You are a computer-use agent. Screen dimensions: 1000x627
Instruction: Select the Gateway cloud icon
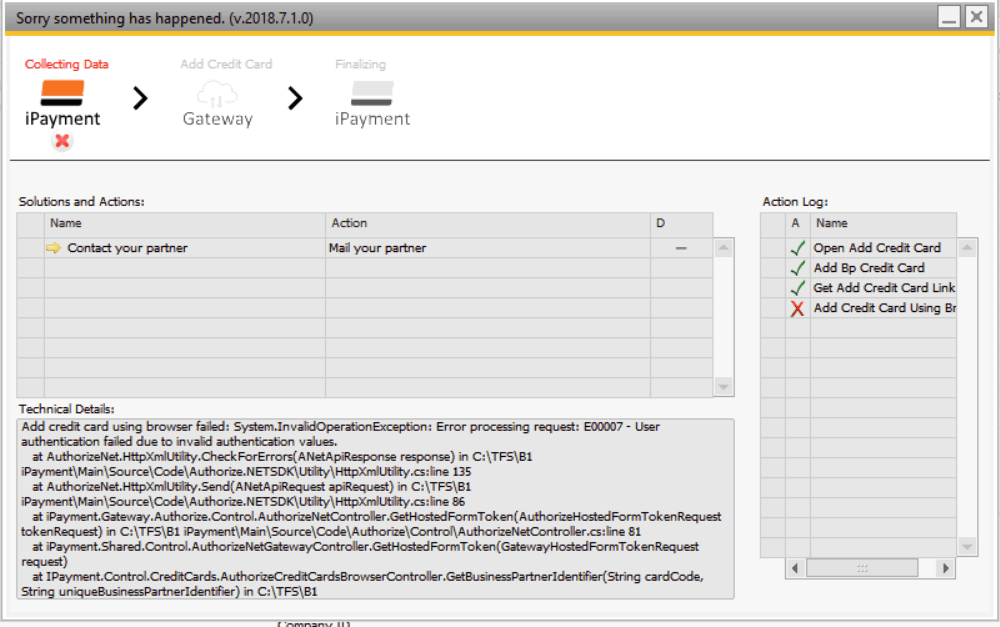218,92
